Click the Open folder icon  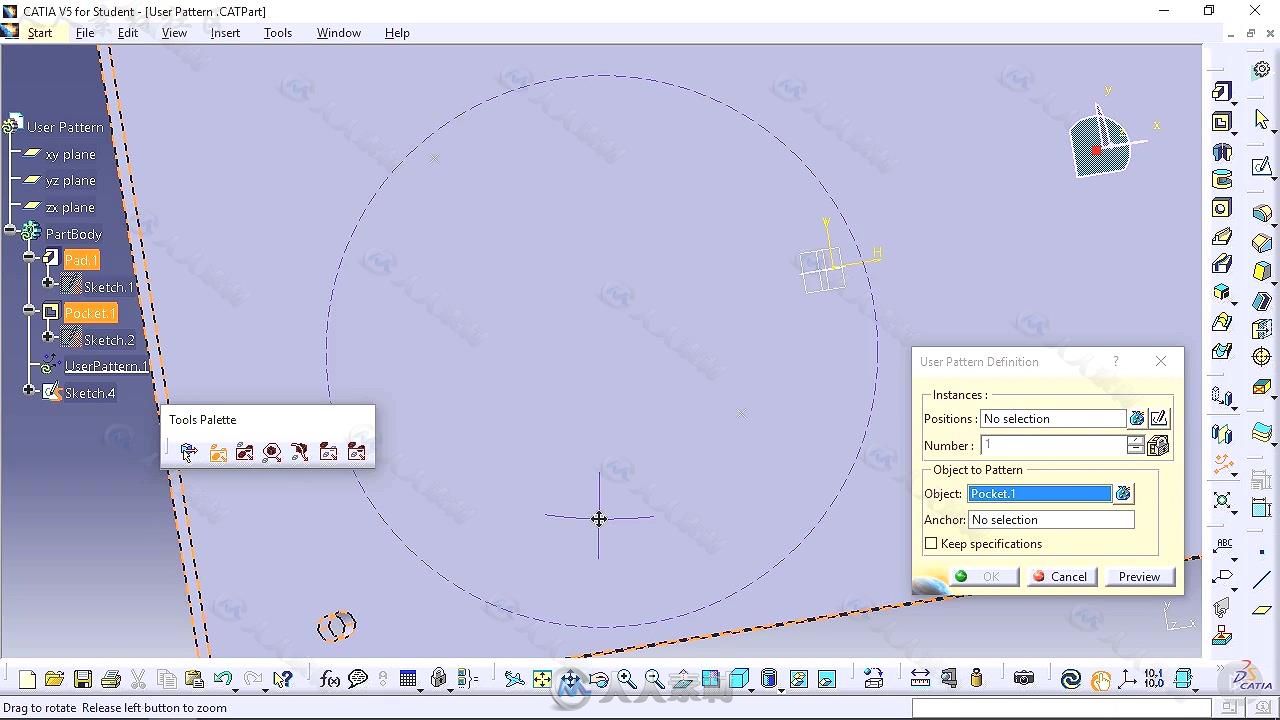[x=54, y=679]
